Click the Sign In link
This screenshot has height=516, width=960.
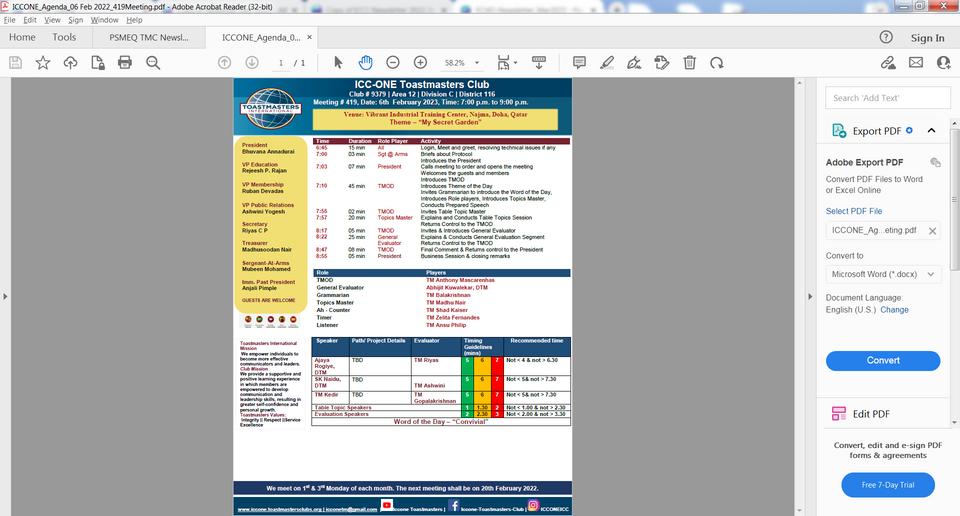pos(927,38)
